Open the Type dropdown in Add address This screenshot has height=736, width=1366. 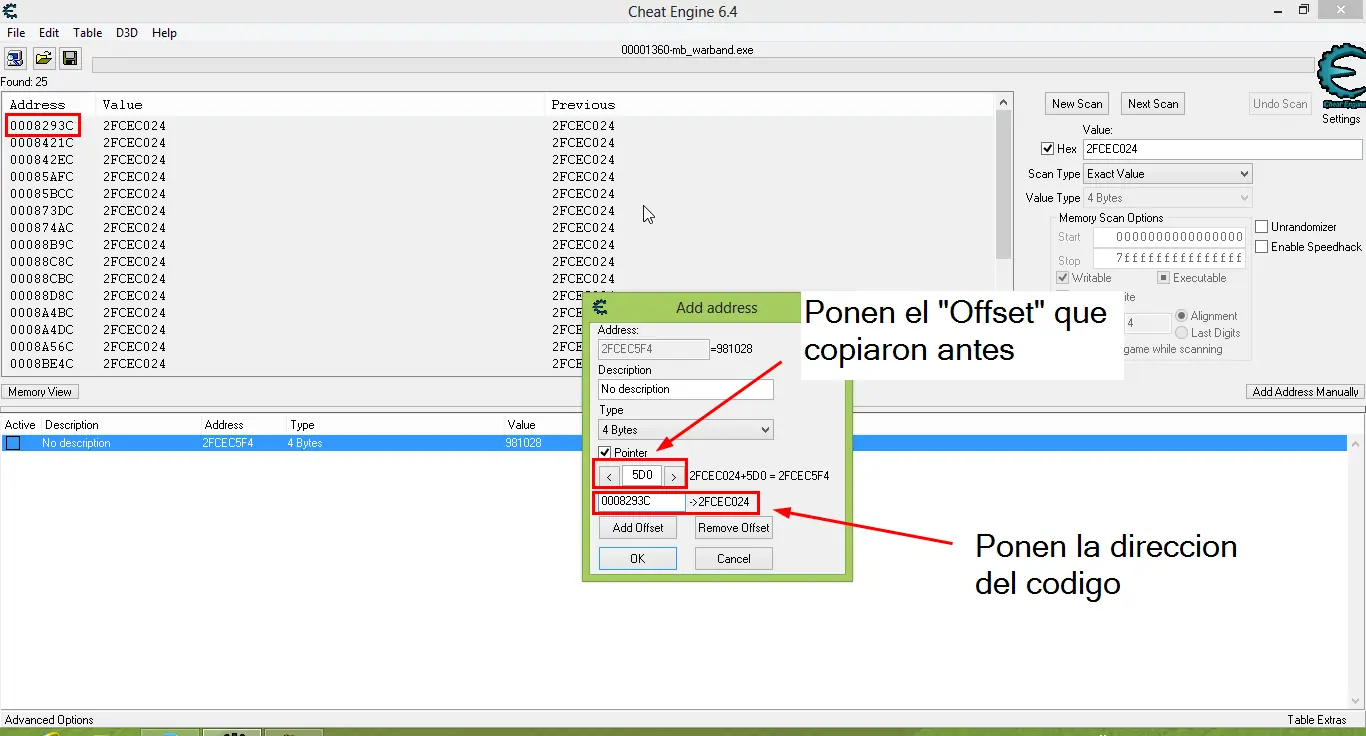[x=686, y=430]
